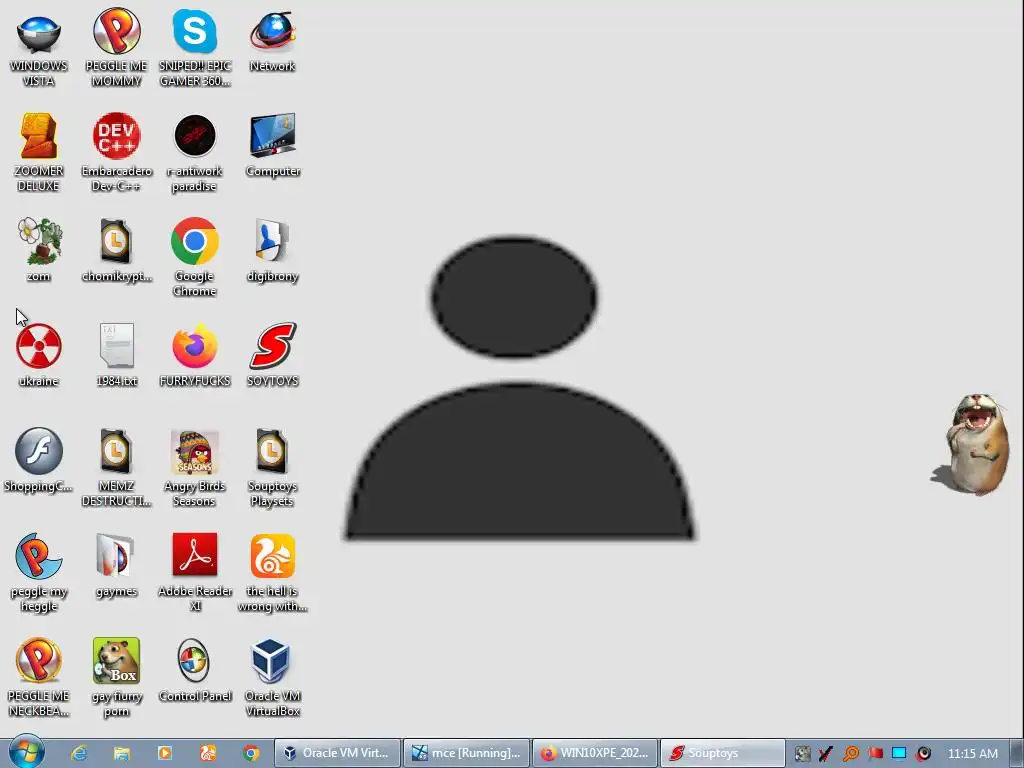The height and width of the screenshot is (768, 1024).
Task: Open Windows Media Player quick launch icon
Action: pos(165,753)
